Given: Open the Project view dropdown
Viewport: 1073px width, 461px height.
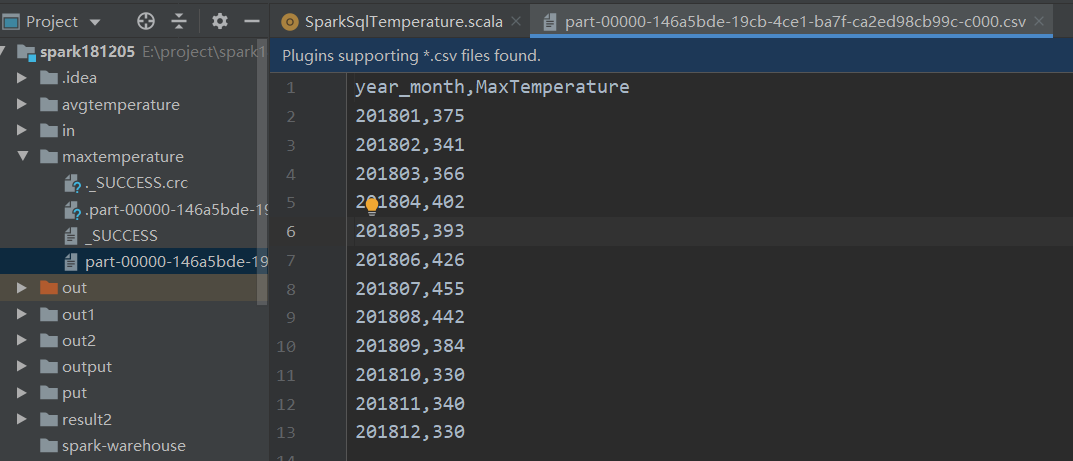Looking at the screenshot, I should click(x=95, y=21).
